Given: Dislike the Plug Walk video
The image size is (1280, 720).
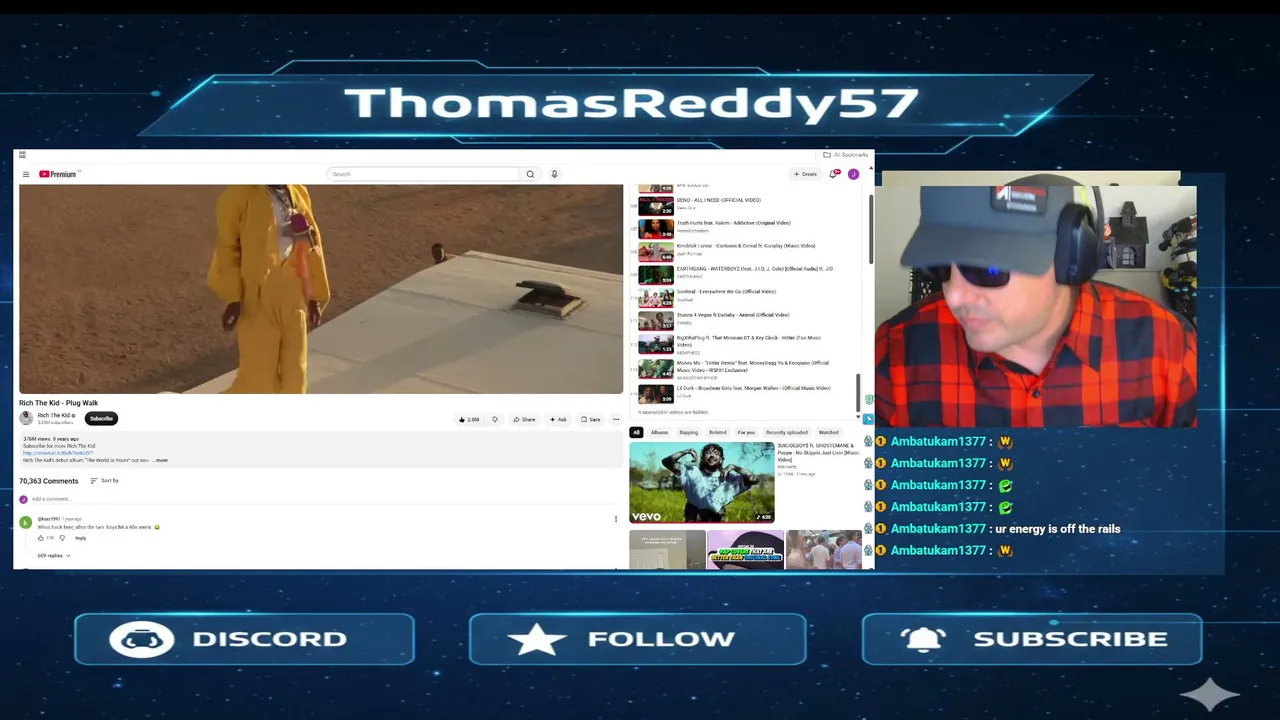Looking at the screenshot, I should point(494,420).
